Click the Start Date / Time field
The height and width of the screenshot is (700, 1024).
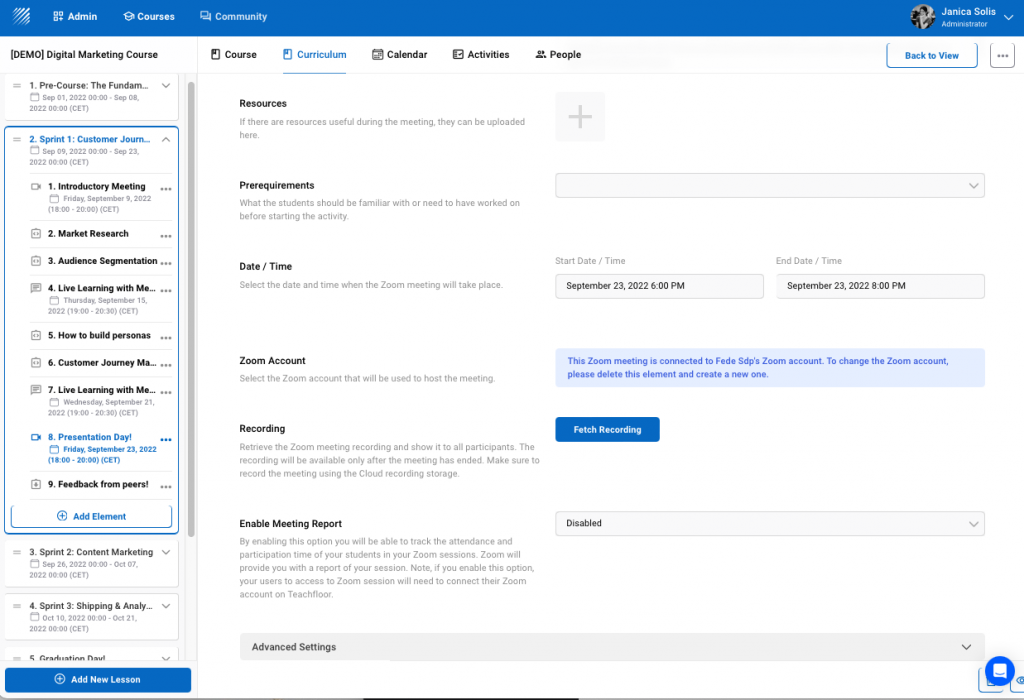coord(658,286)
